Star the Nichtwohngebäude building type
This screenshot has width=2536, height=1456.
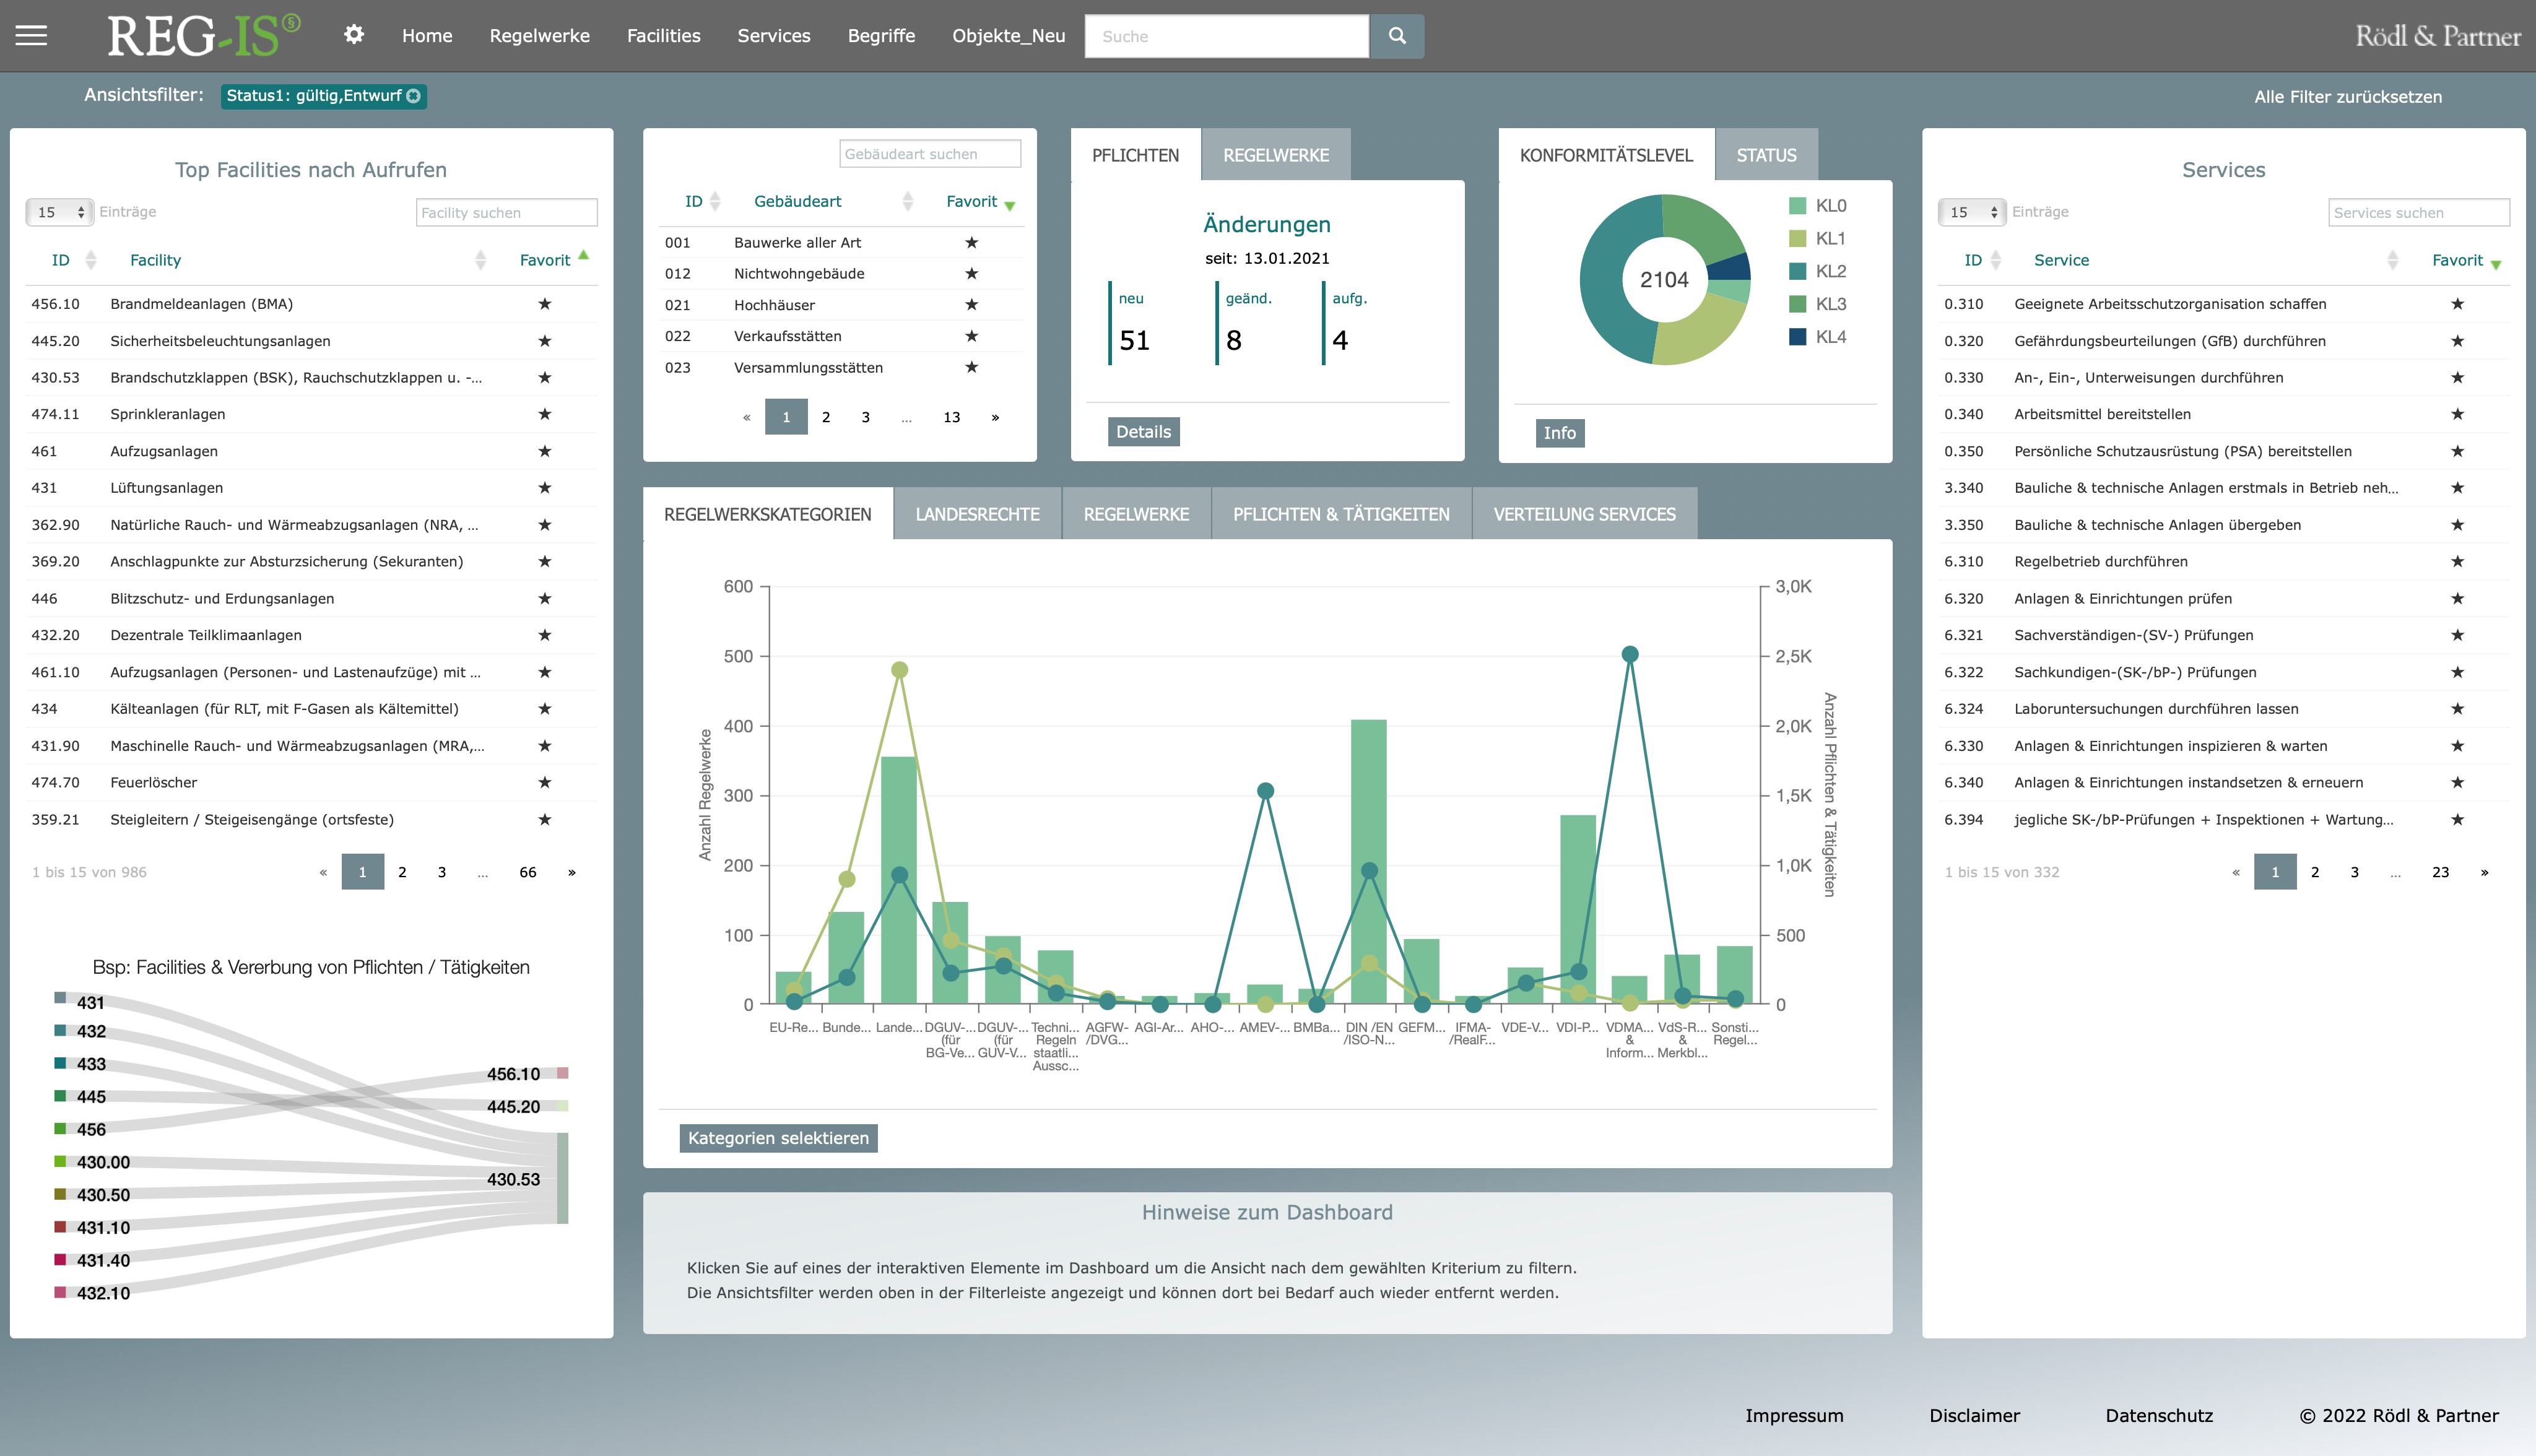click(x=971, y=273)
